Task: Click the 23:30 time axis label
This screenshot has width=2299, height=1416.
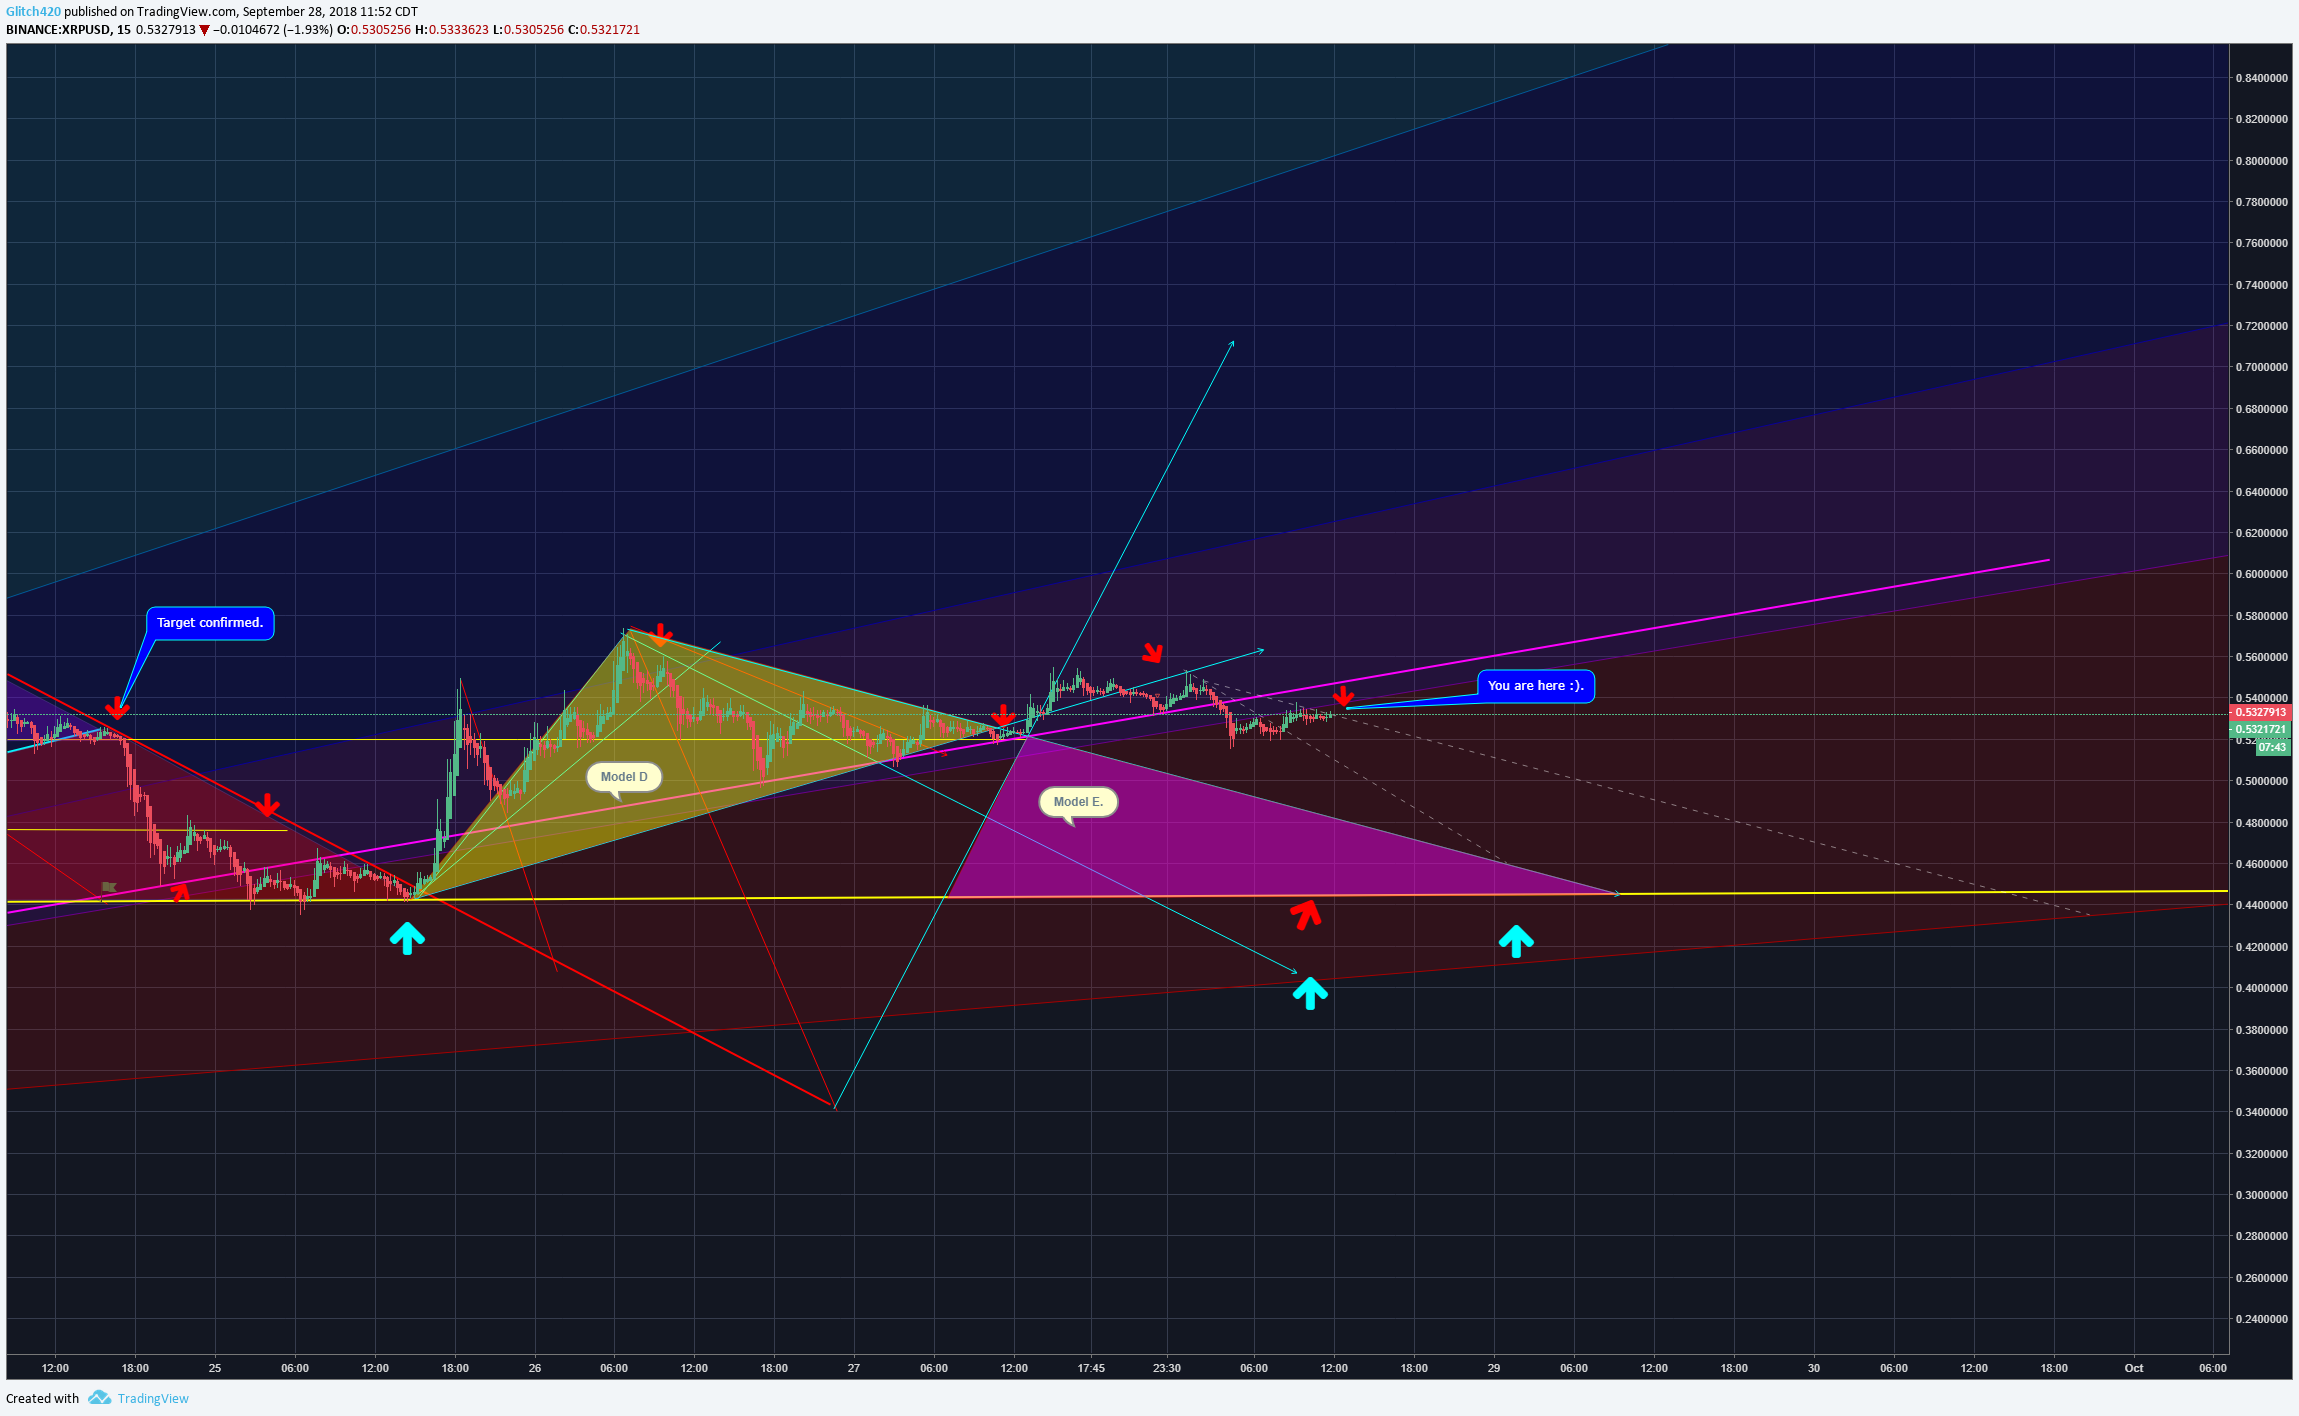Action: pyautogui.click(x=1167, y=1368)
